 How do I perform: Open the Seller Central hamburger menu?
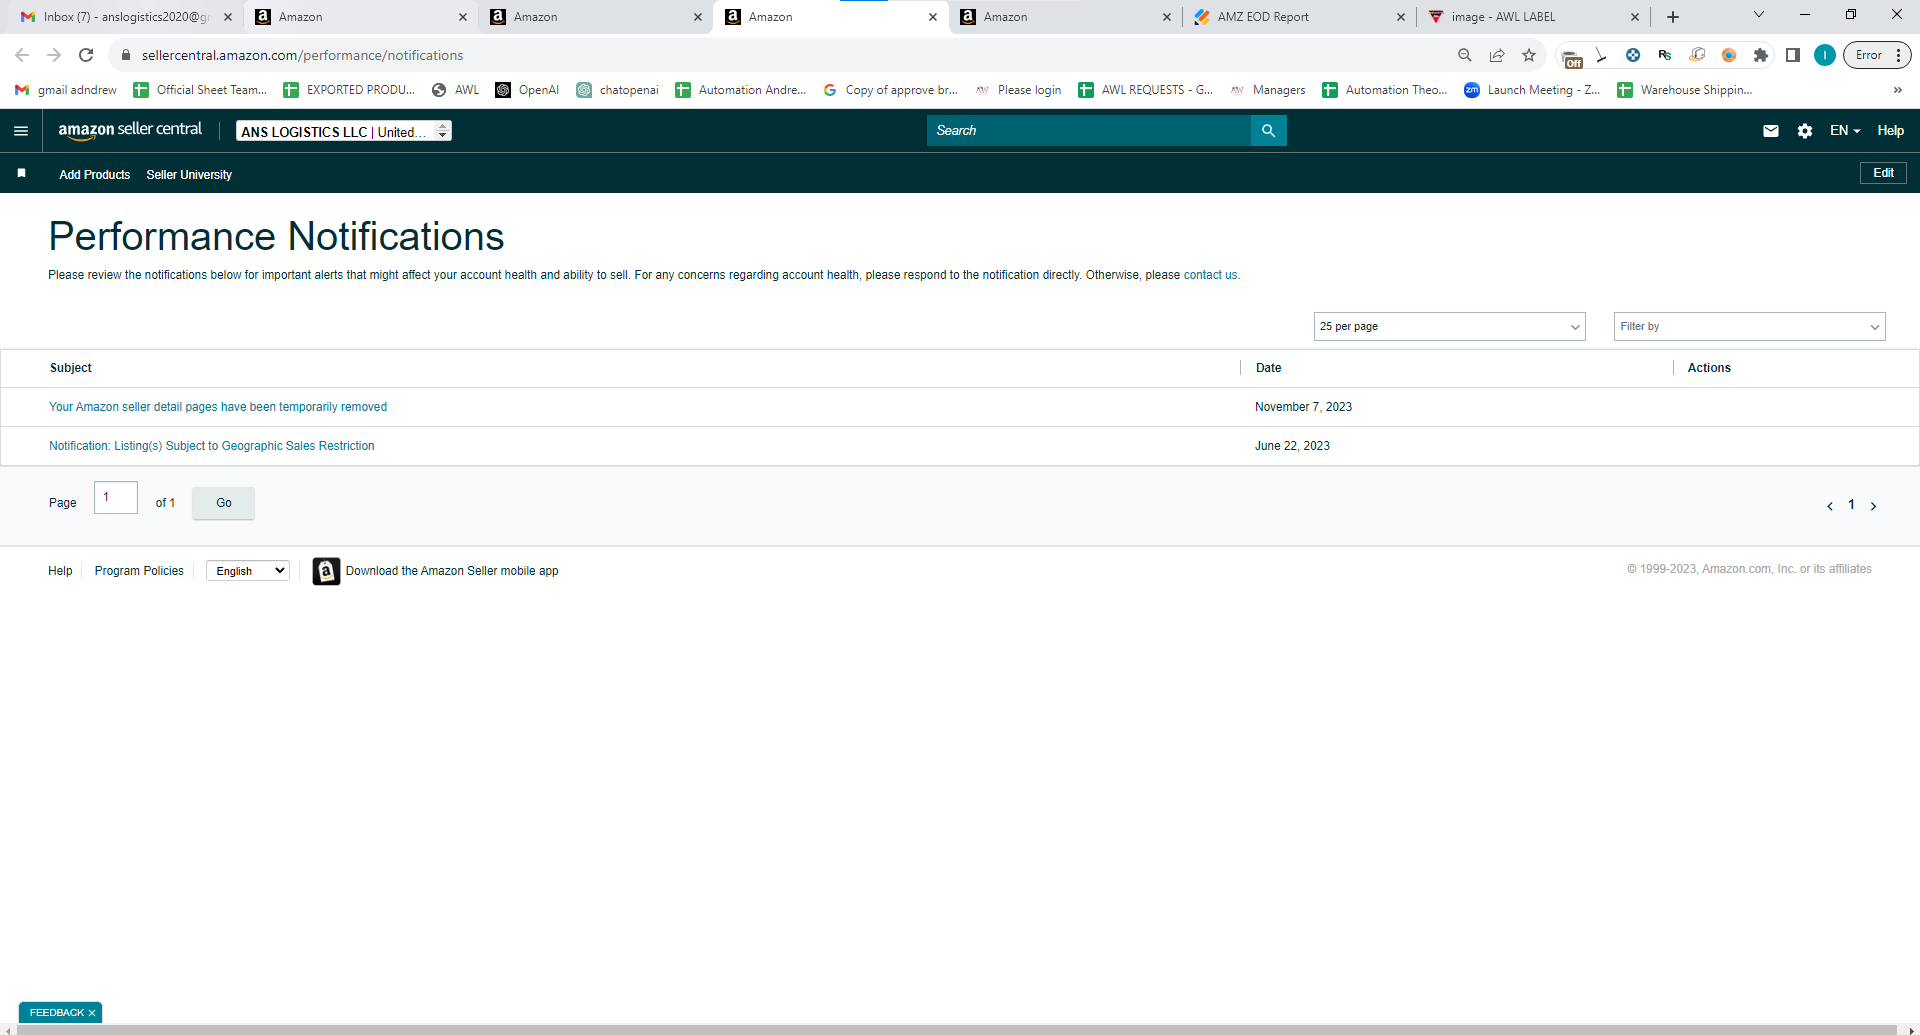pyautogui.click(x=21, y=131)
